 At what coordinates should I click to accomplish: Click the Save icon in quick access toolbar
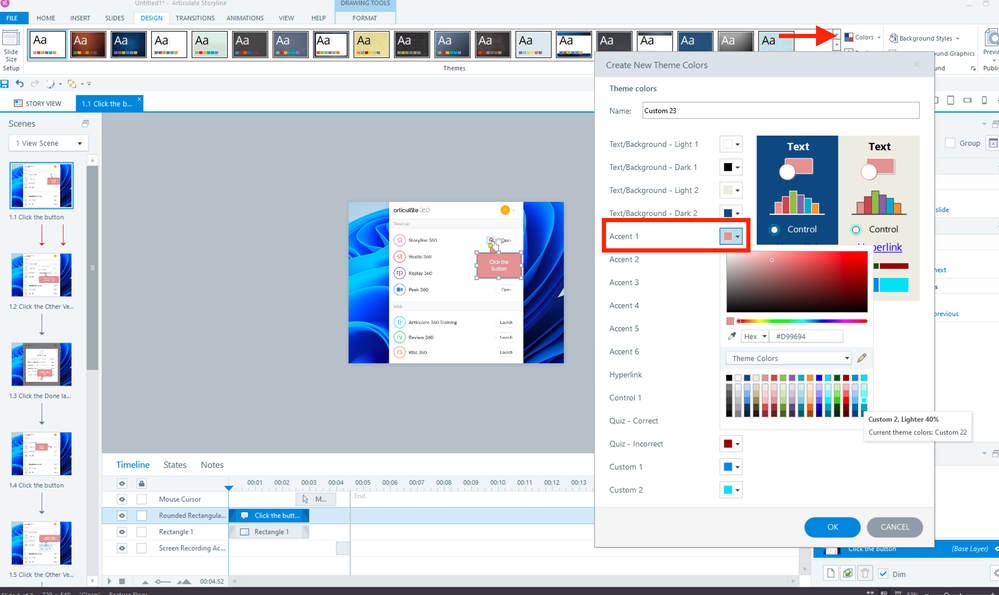[6, 84]
